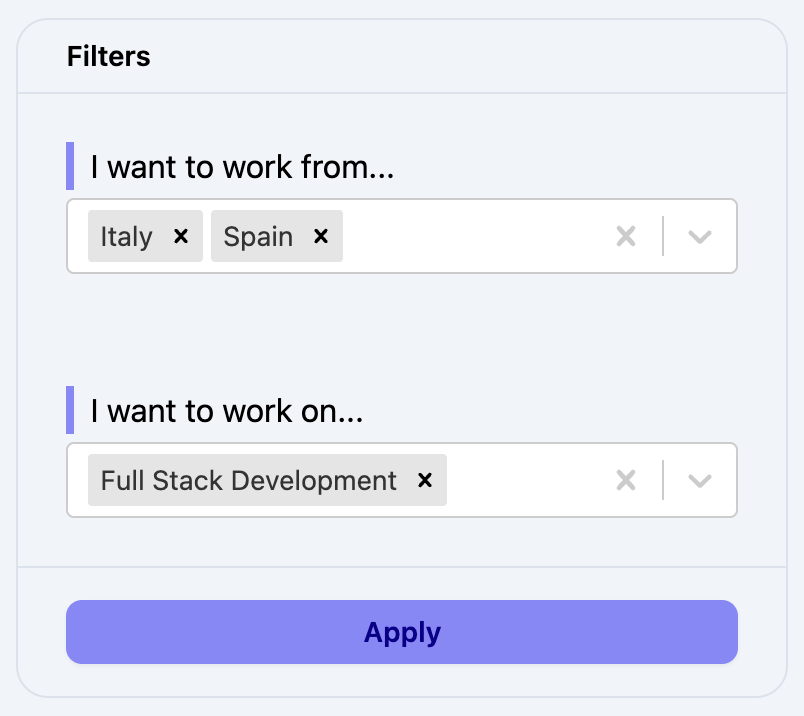Click the purple bar beside work-from label
Viewport: 804px width, 716px height.
[70, 166]
